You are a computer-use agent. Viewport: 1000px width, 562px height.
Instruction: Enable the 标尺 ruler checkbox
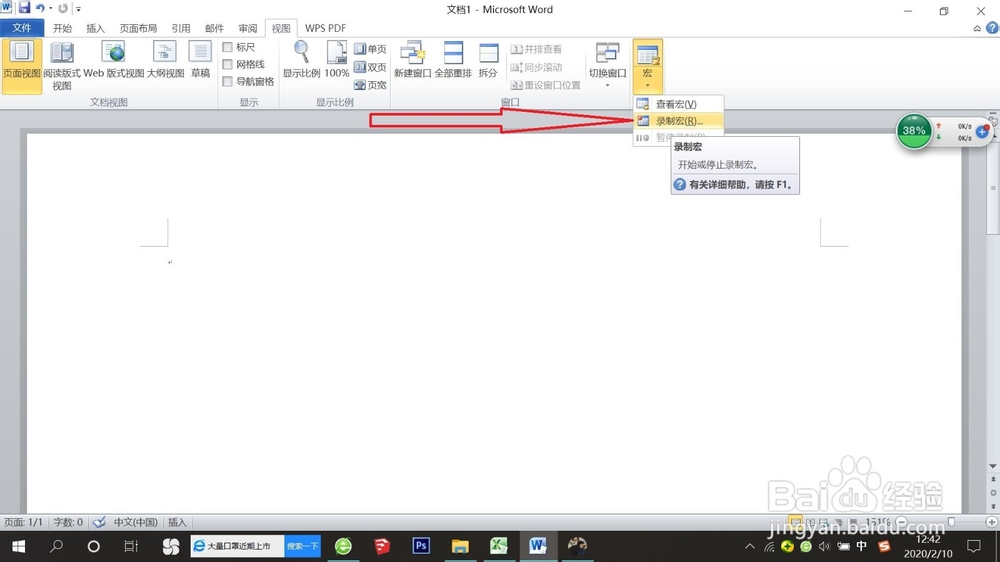228,47
